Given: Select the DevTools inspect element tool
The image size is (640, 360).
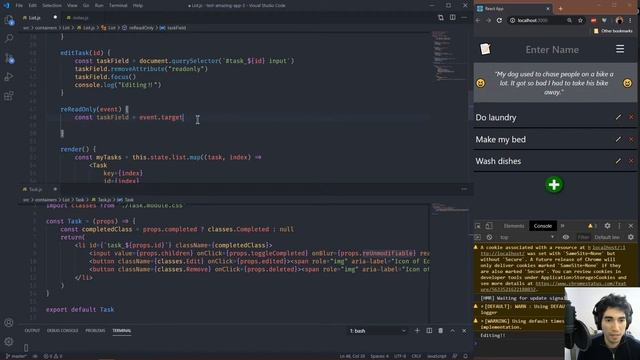Looking at the screenshot, I should pyautogui.click(x=478, y=226).
